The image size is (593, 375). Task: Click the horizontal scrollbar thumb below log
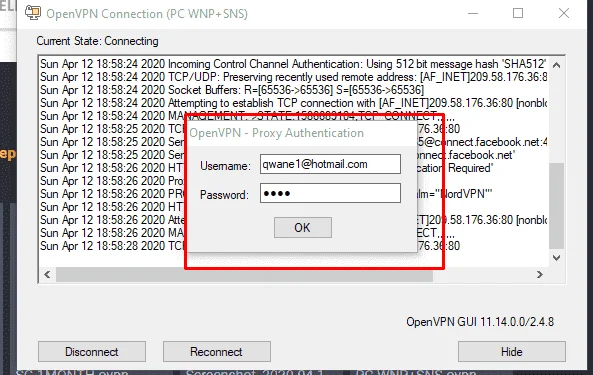[x=244, y=274]
